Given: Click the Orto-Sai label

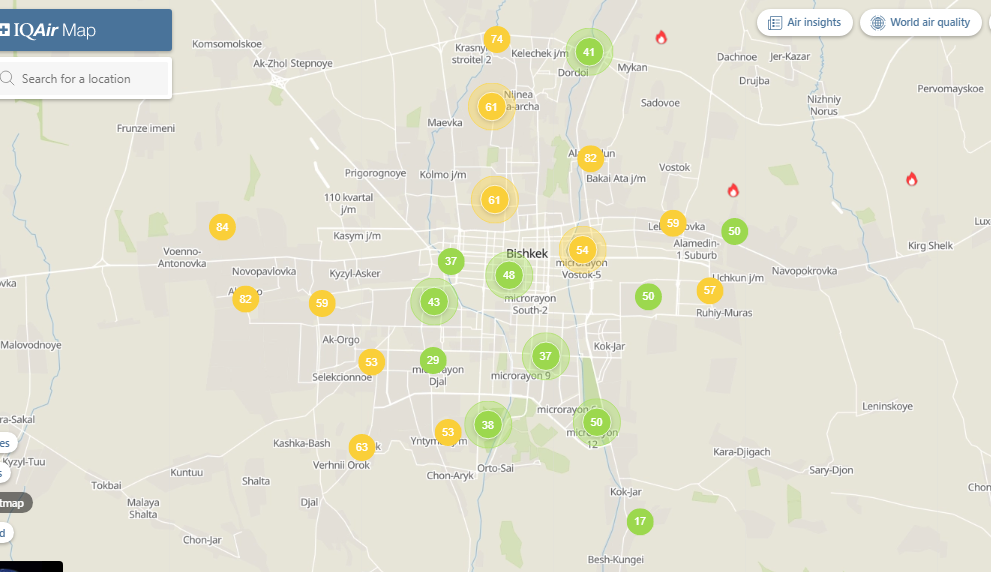Looking at the screenshot, I should click(x=496, y=468).
